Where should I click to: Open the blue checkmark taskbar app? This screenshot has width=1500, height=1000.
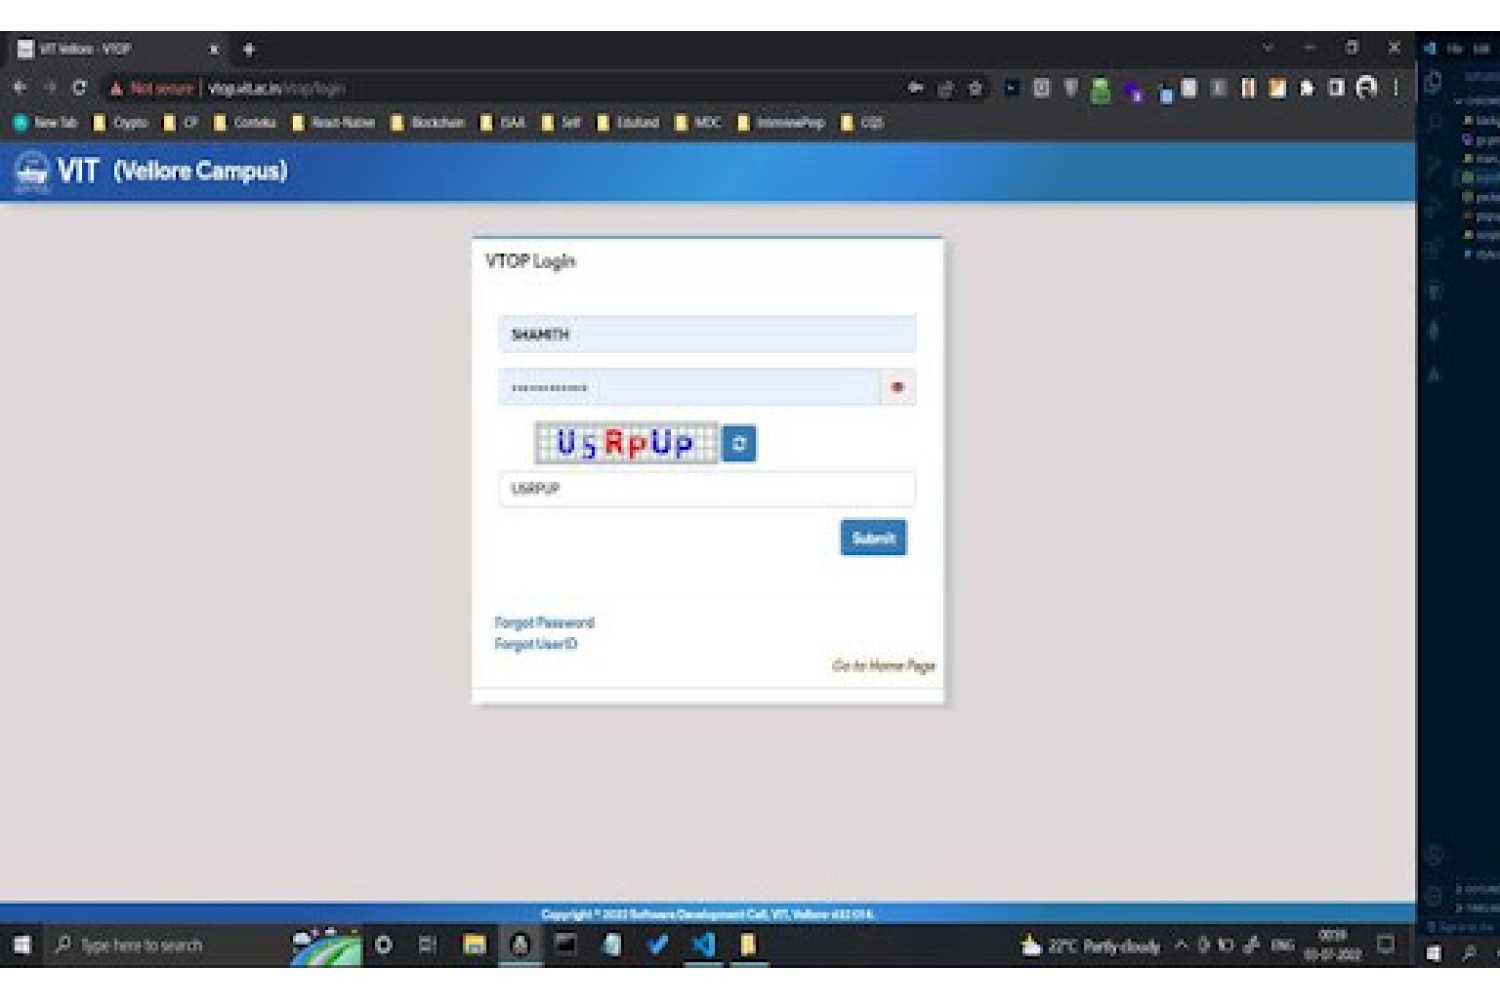657,945
